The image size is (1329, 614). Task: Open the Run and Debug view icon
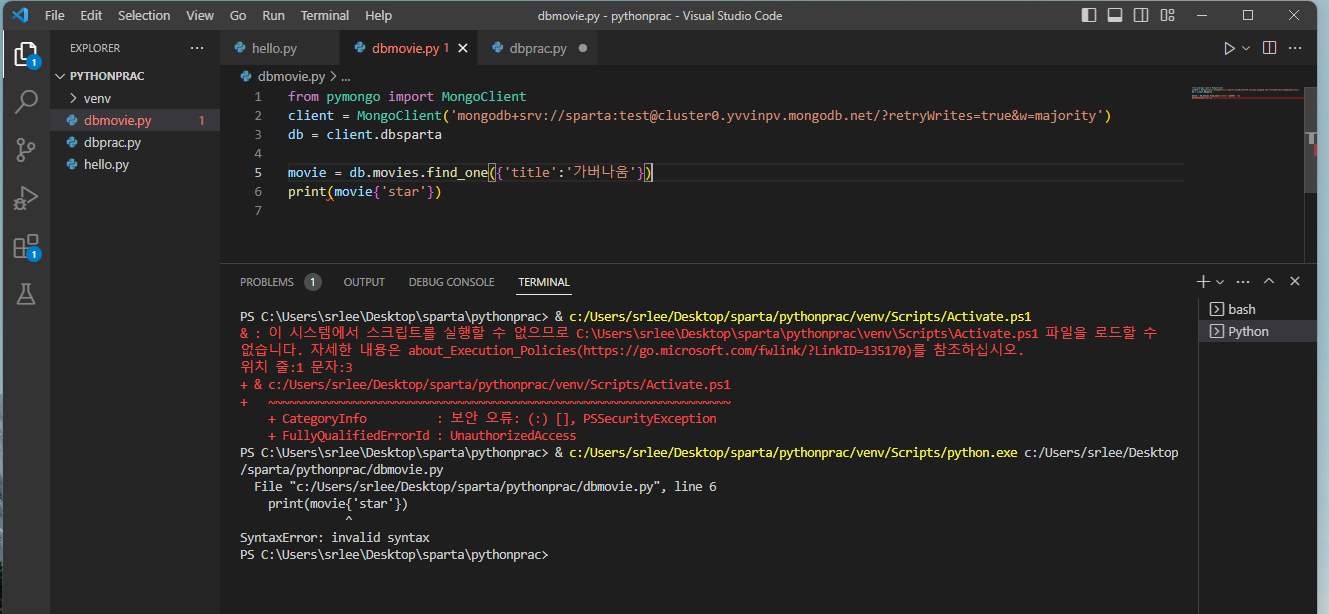25,198
